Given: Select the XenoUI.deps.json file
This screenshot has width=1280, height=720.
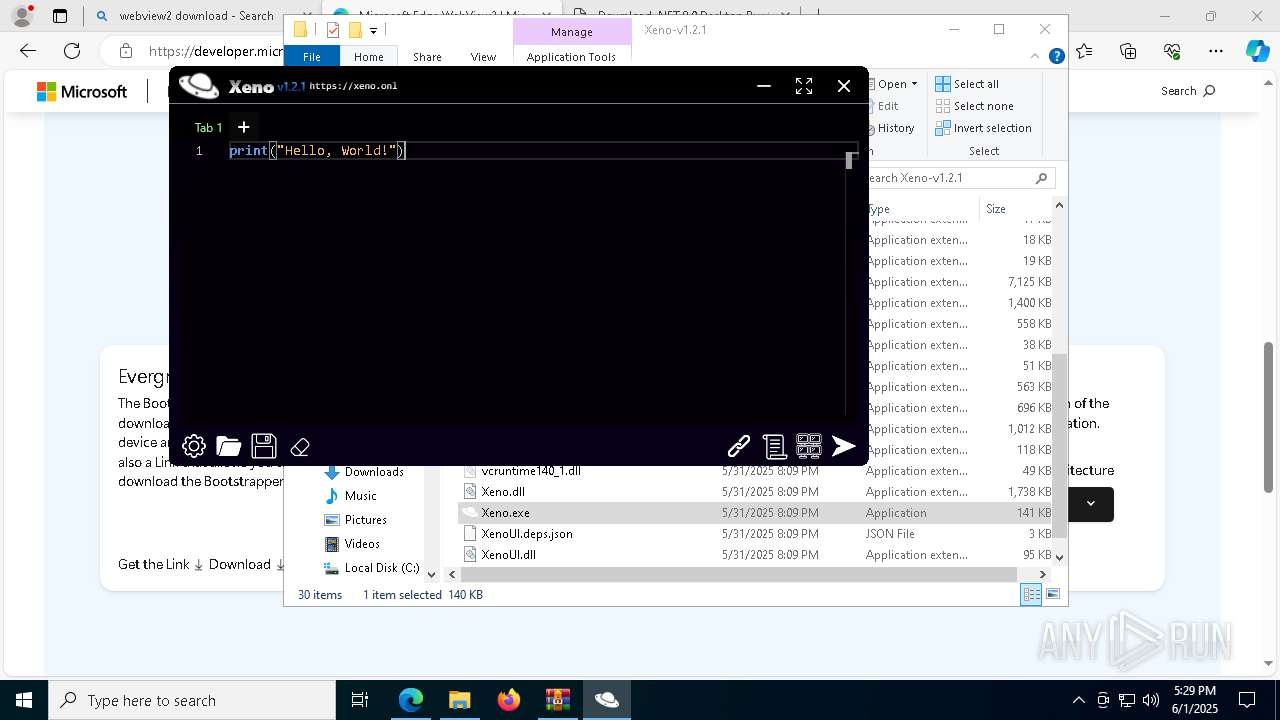Looking at the screenshot, I should click(x=526, y=534).
